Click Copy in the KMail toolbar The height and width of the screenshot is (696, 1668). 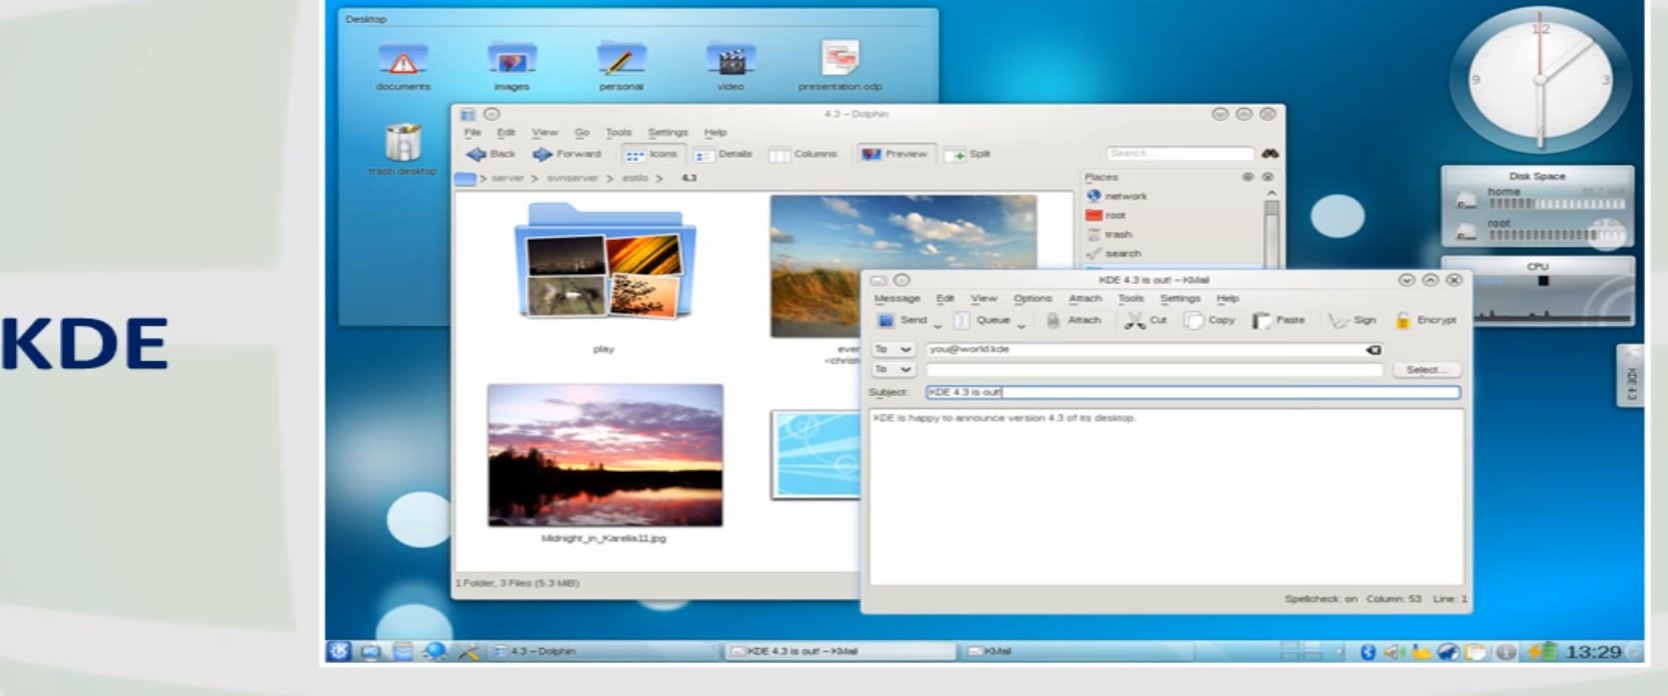pos(1210,320)
